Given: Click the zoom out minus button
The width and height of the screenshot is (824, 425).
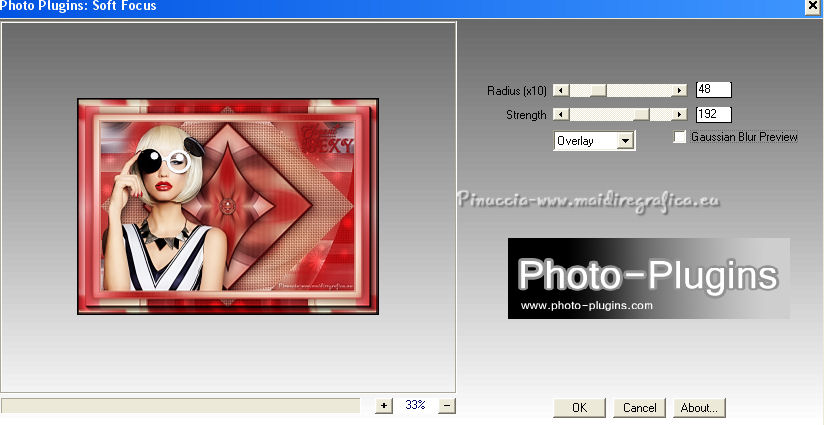Looking at the screenshot, I should coord(447,406).
